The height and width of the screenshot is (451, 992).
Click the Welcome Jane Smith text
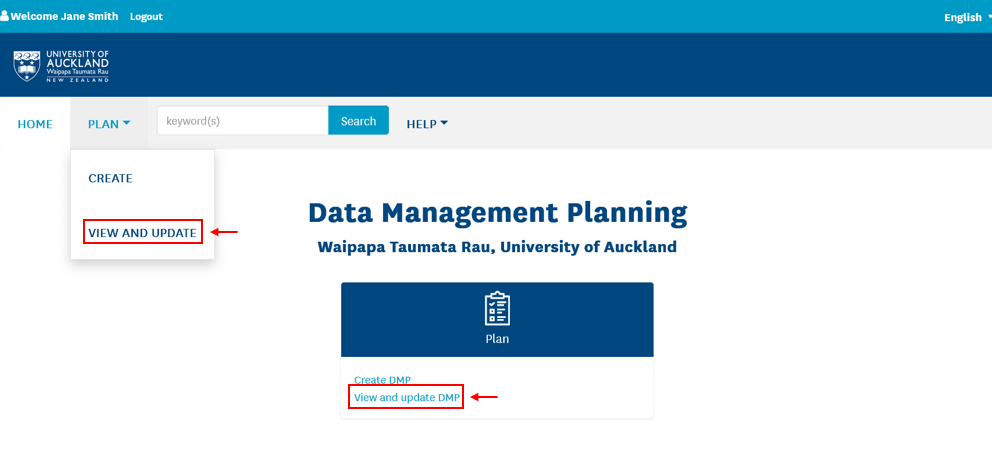[x=65, y=16]
